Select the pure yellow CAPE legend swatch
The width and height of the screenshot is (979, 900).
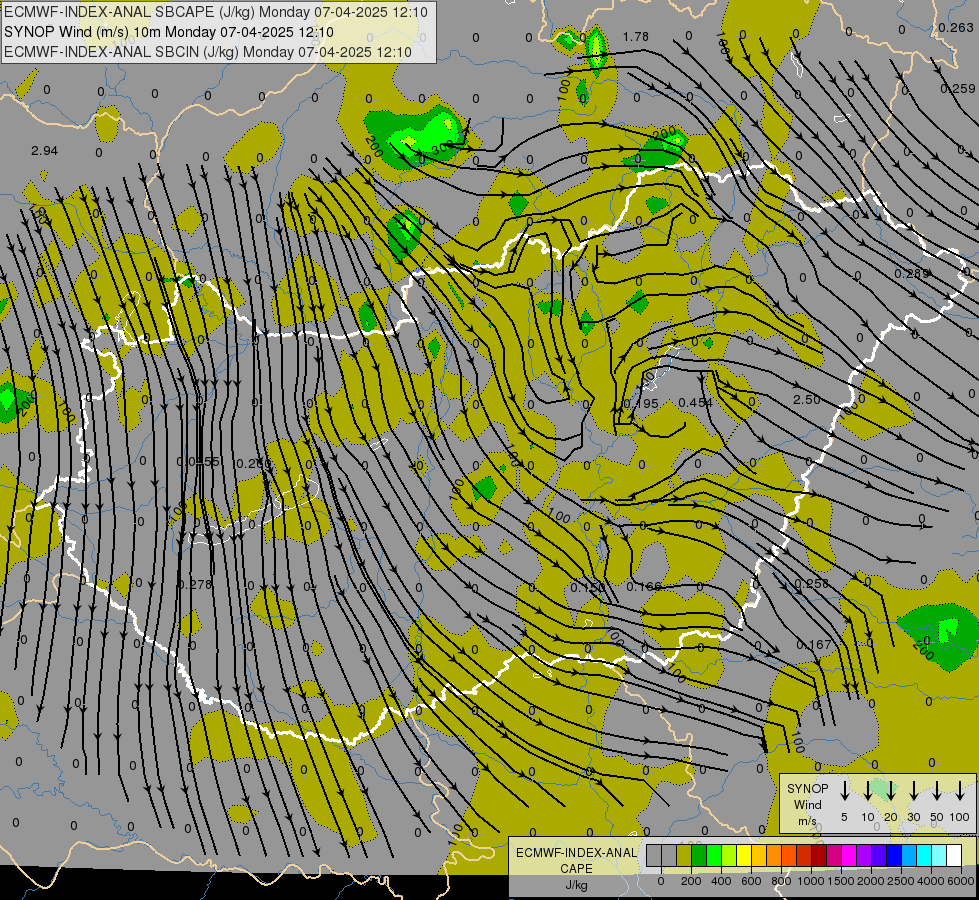[744, 855]
